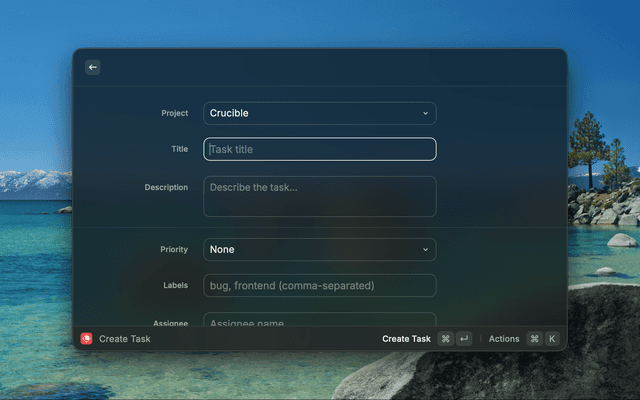Click the red app icon in bottom bar
Viewport: 640px width, 400px height.
point(87,339)
